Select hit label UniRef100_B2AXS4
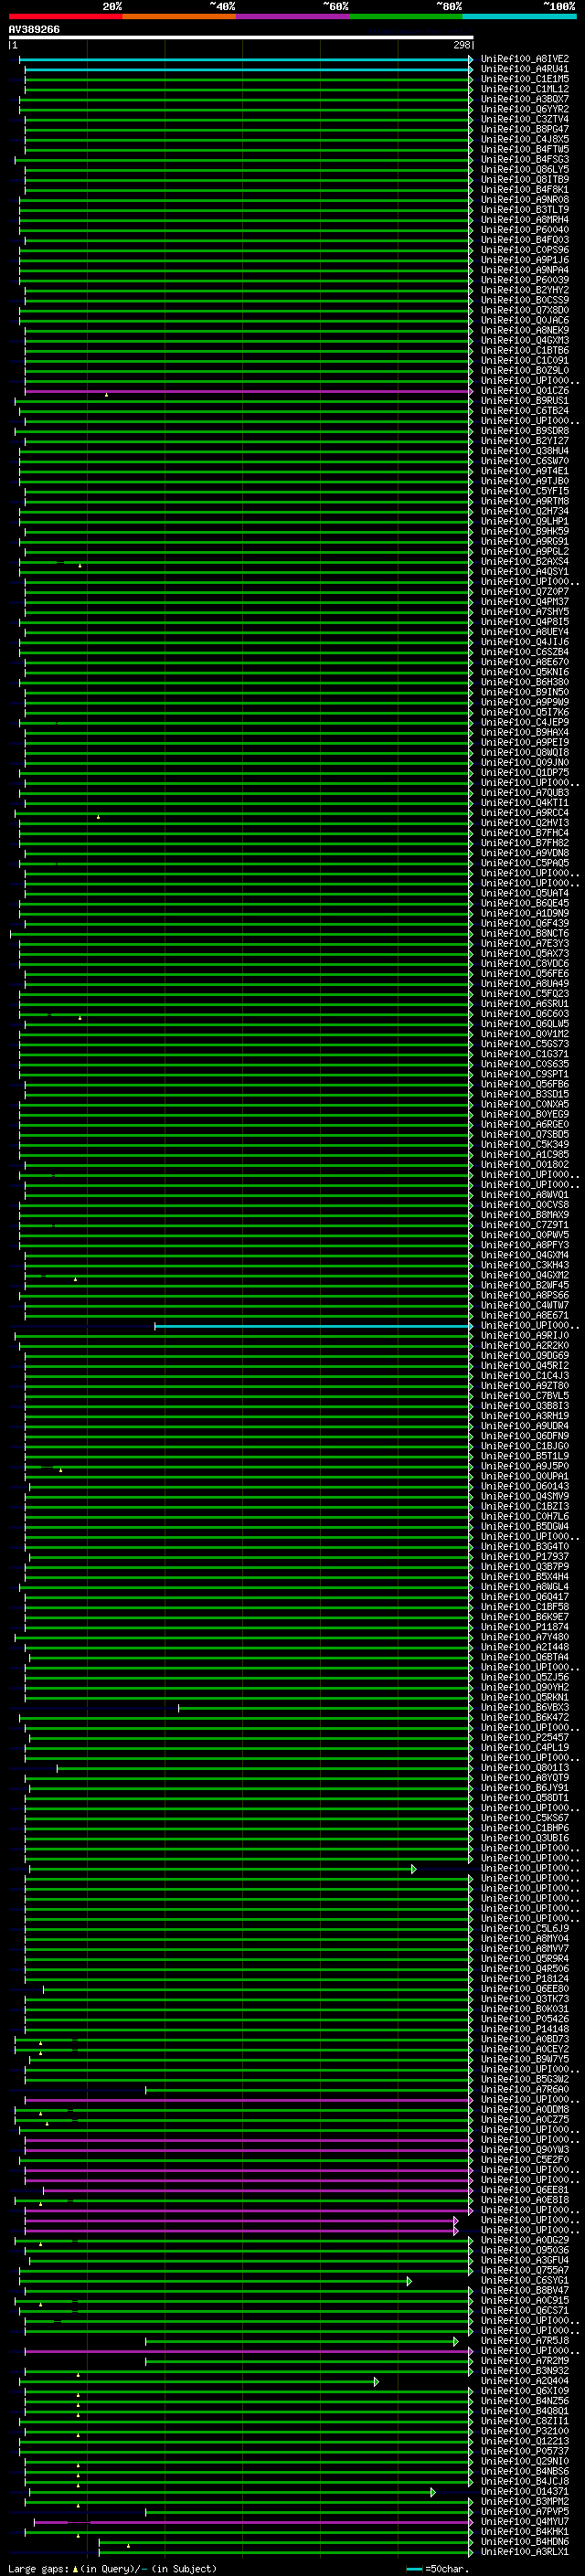The width and height of the screenshot is (585, 2576). [x=525, y=562]
